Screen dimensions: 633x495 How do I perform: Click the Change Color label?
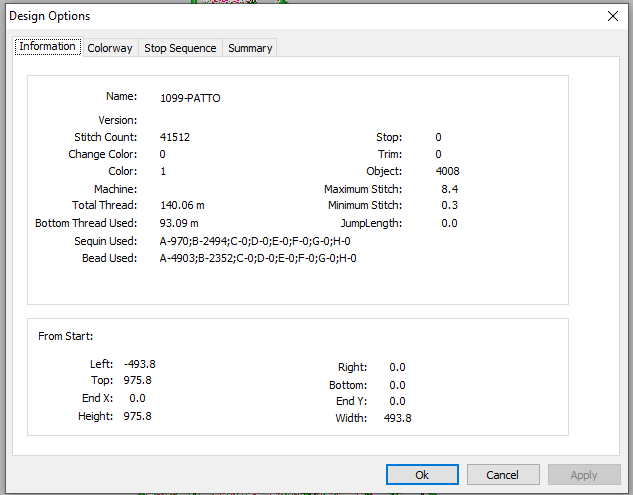click(x=103, y=154)
